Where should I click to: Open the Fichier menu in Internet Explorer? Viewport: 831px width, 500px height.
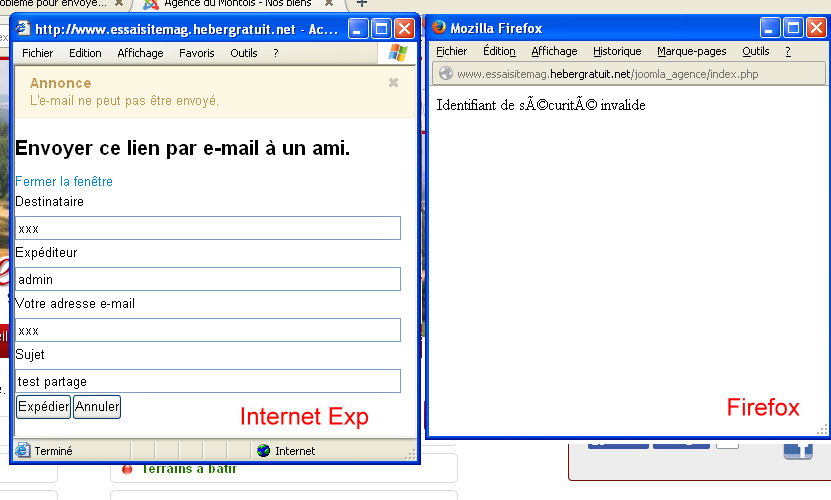[38, 53]
